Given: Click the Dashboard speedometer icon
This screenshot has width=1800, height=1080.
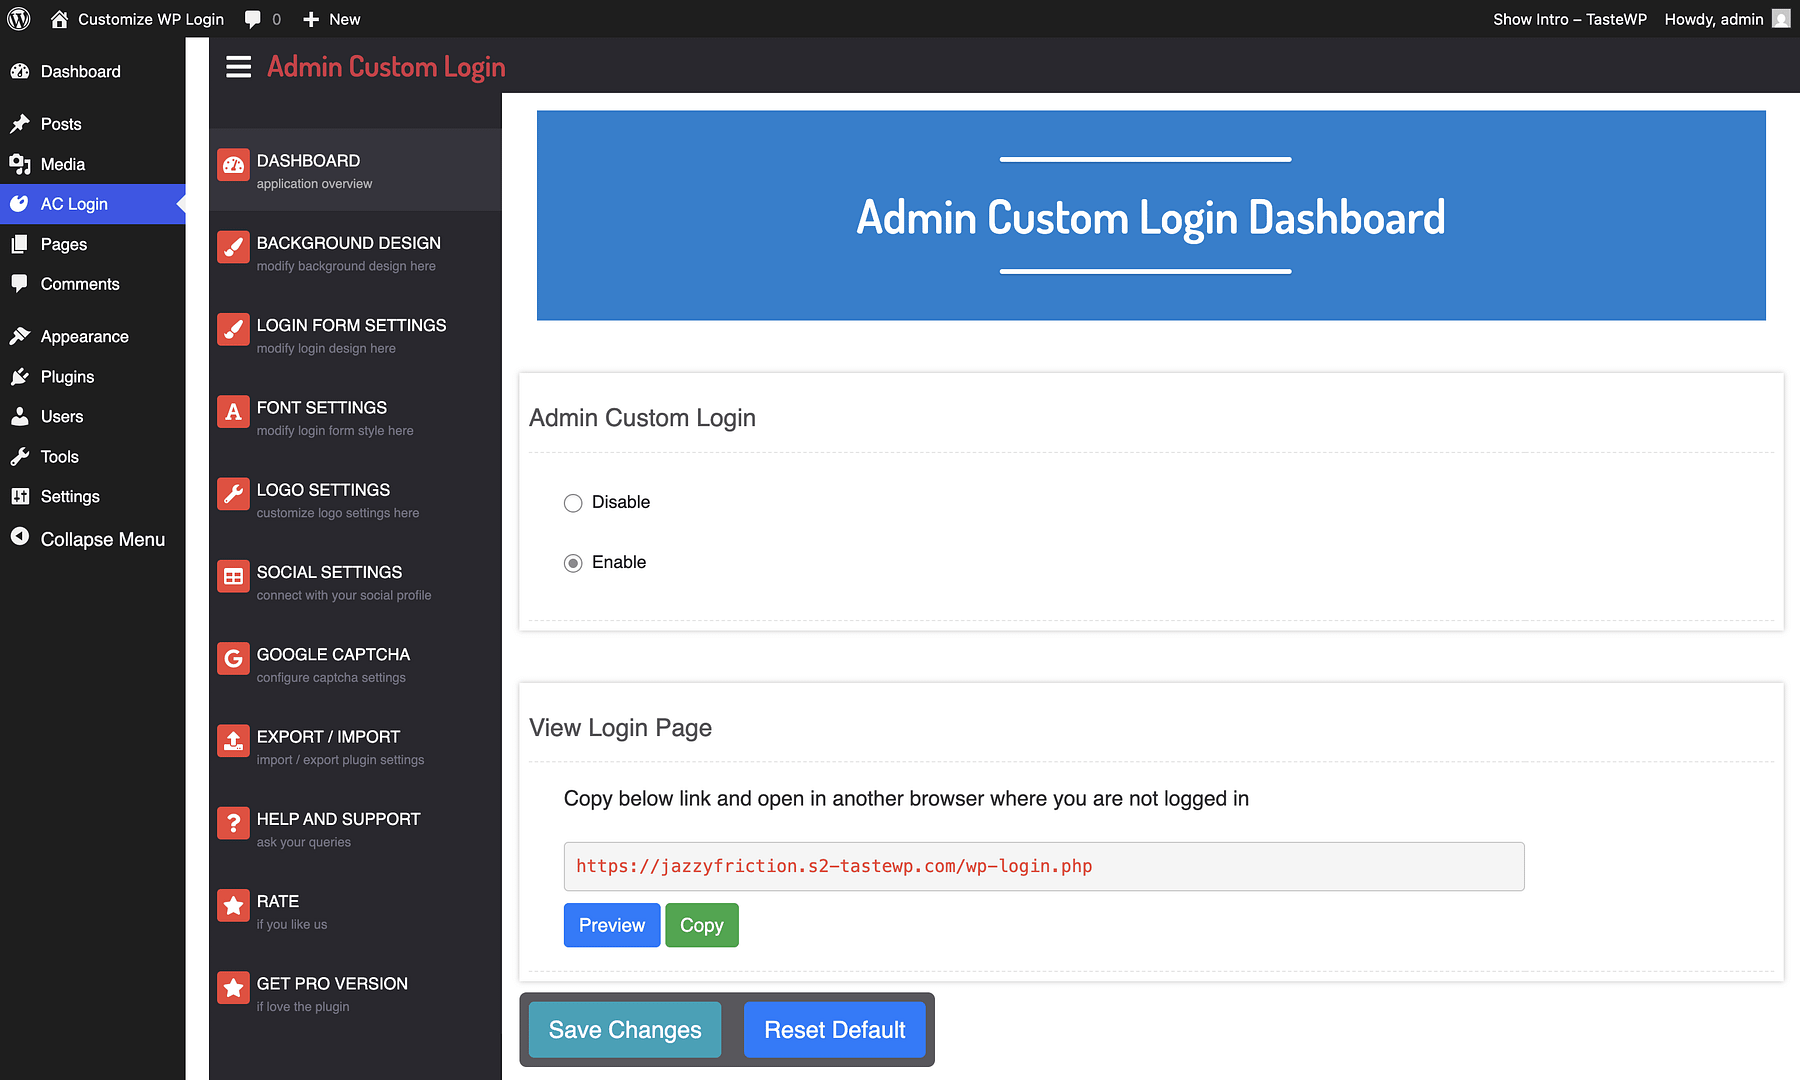Looking at the screenshot, I should tap(233, 165).
